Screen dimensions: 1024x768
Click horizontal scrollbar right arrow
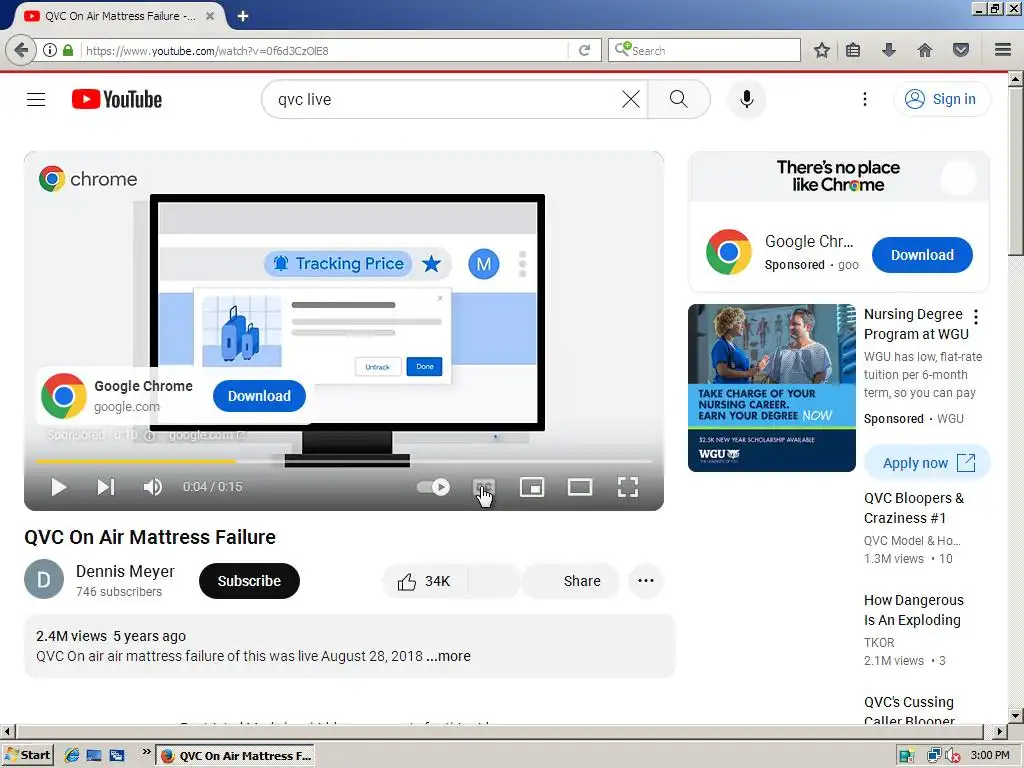(1000, 731)
